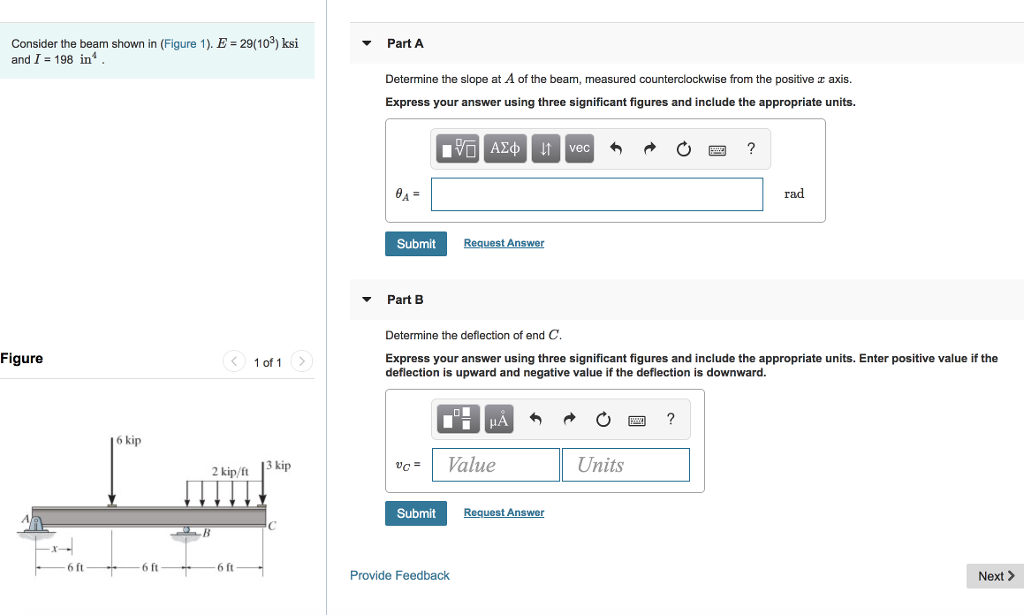Click the subscript/superscript arrows icon
This screenshot has width=1024, height=615.
(x=545, y=148)
